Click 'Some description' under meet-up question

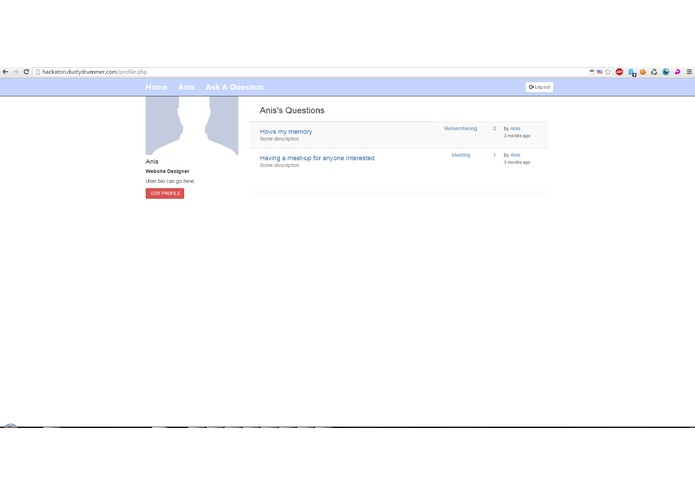point(279,166)
